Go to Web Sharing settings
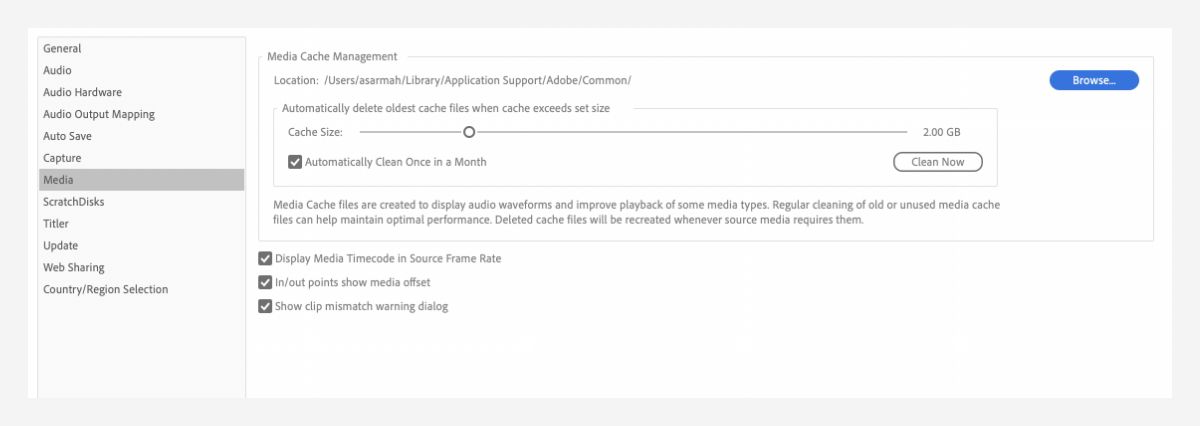 [x=73, y=268]
